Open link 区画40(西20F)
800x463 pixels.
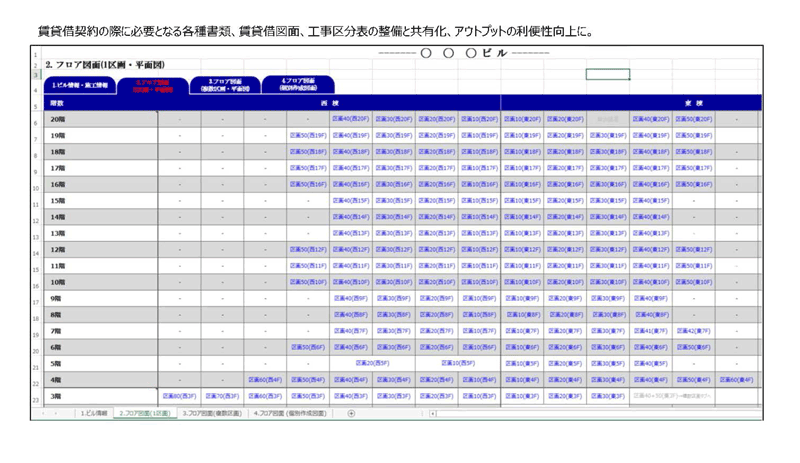[351, 119]
